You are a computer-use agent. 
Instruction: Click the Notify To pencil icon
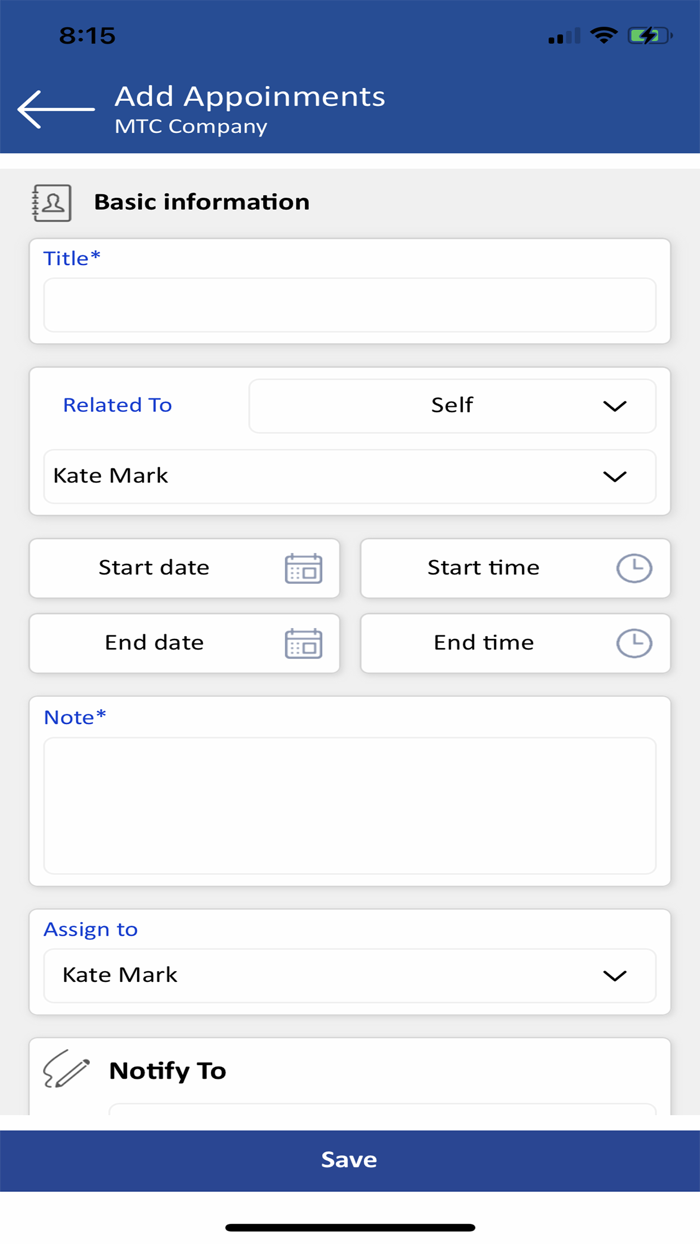click(67, 1070)
